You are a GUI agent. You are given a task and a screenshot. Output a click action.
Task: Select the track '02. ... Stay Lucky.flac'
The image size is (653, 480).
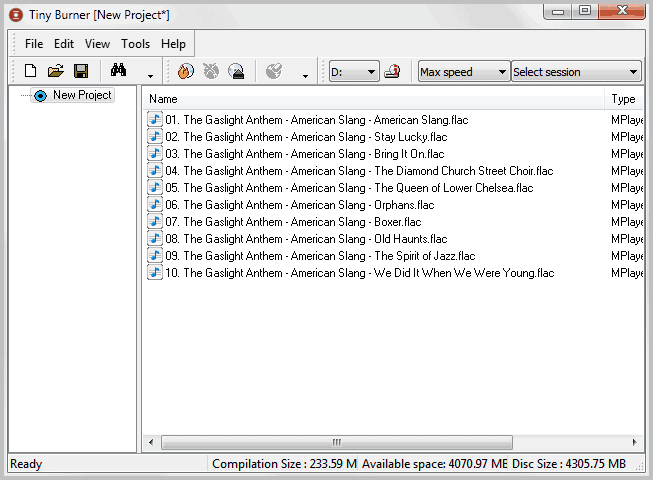click(306, 137)
